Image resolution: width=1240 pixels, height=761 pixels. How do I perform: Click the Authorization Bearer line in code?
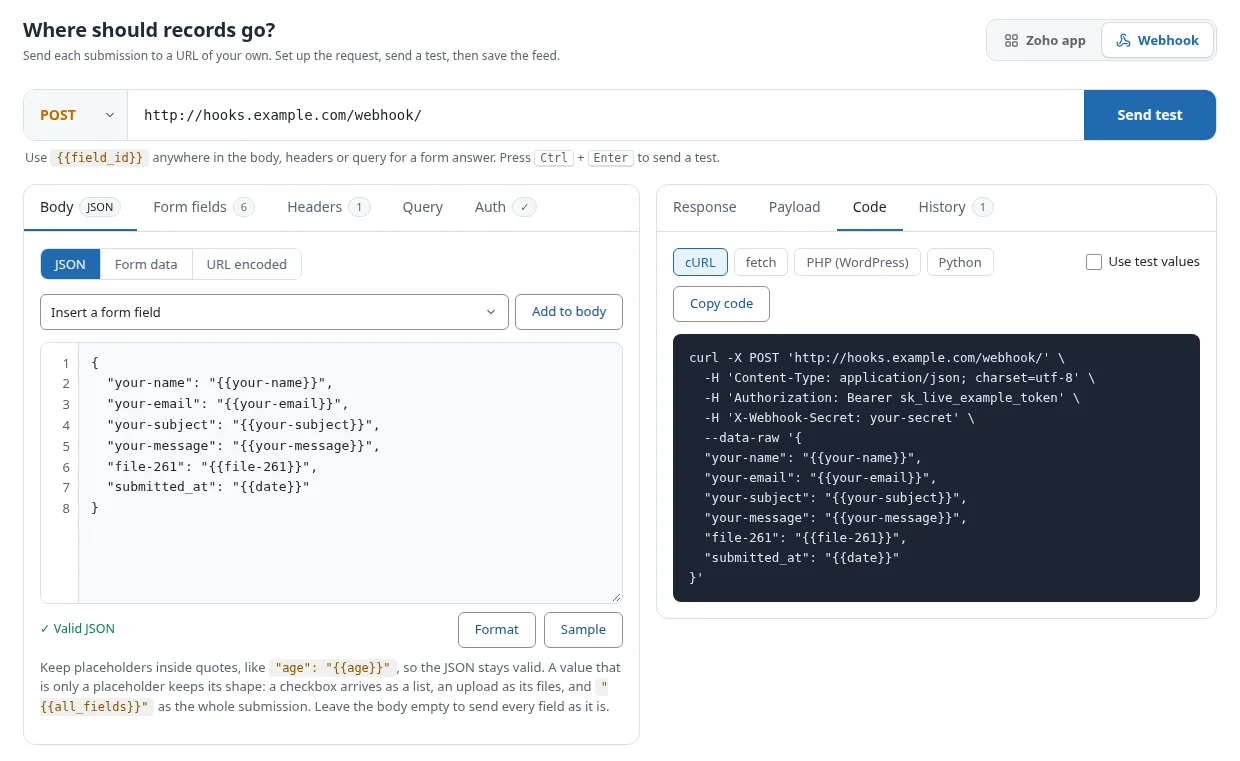893,397
